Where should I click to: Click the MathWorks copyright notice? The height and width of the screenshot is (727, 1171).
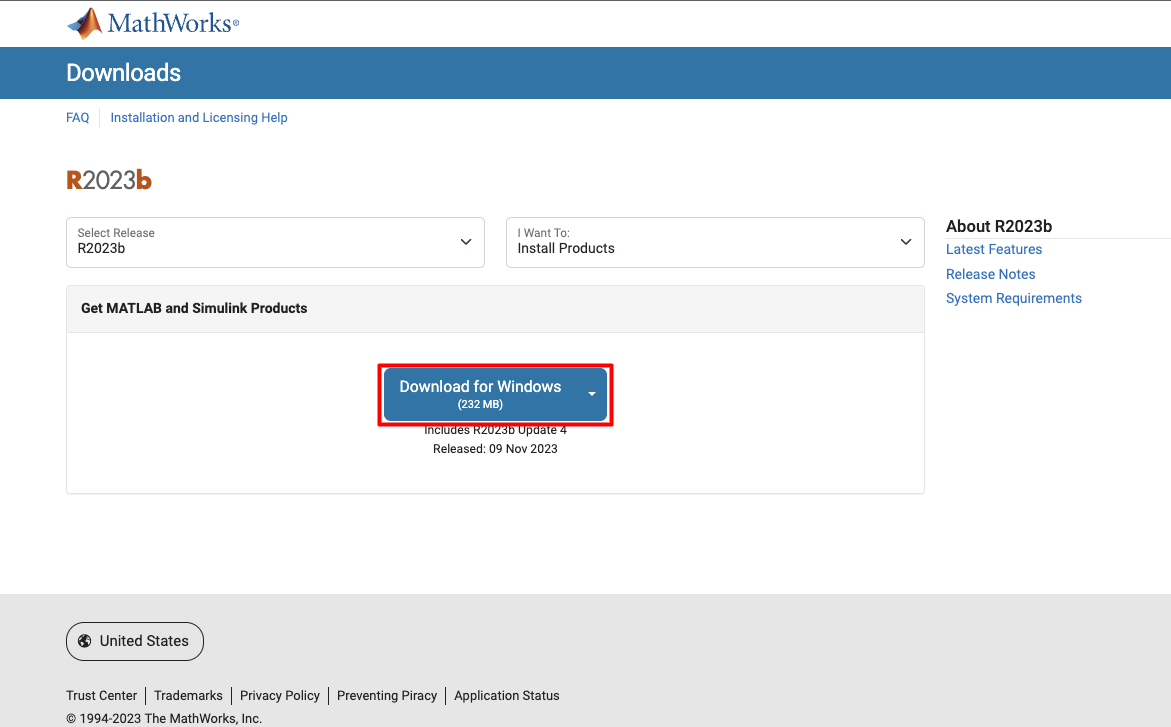tap(164, 719)
